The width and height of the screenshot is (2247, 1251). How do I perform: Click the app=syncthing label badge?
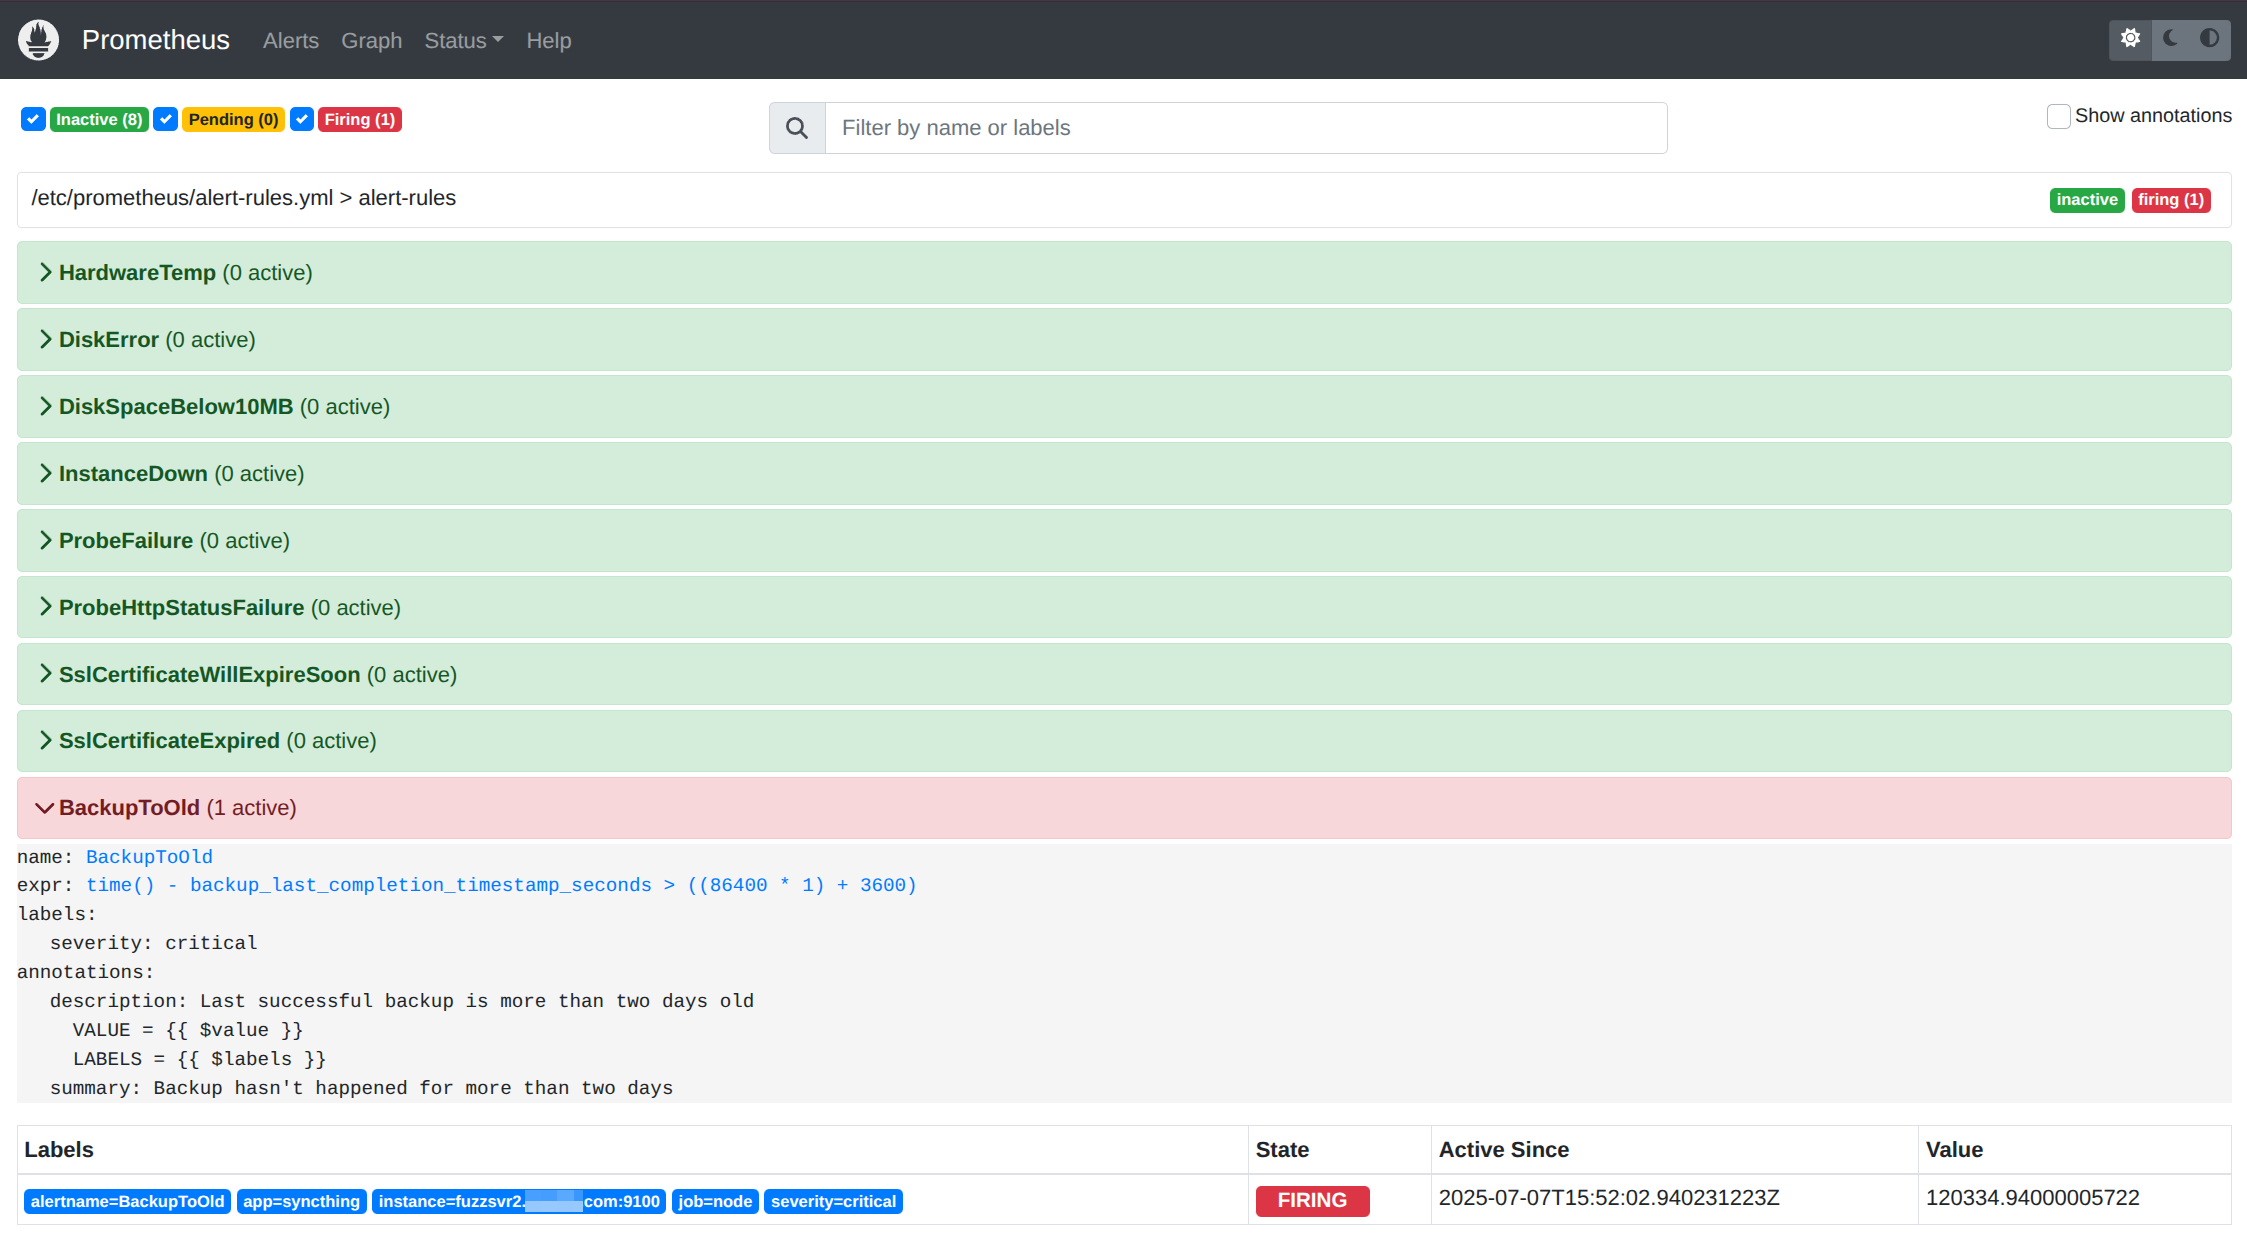[302, 1201]
